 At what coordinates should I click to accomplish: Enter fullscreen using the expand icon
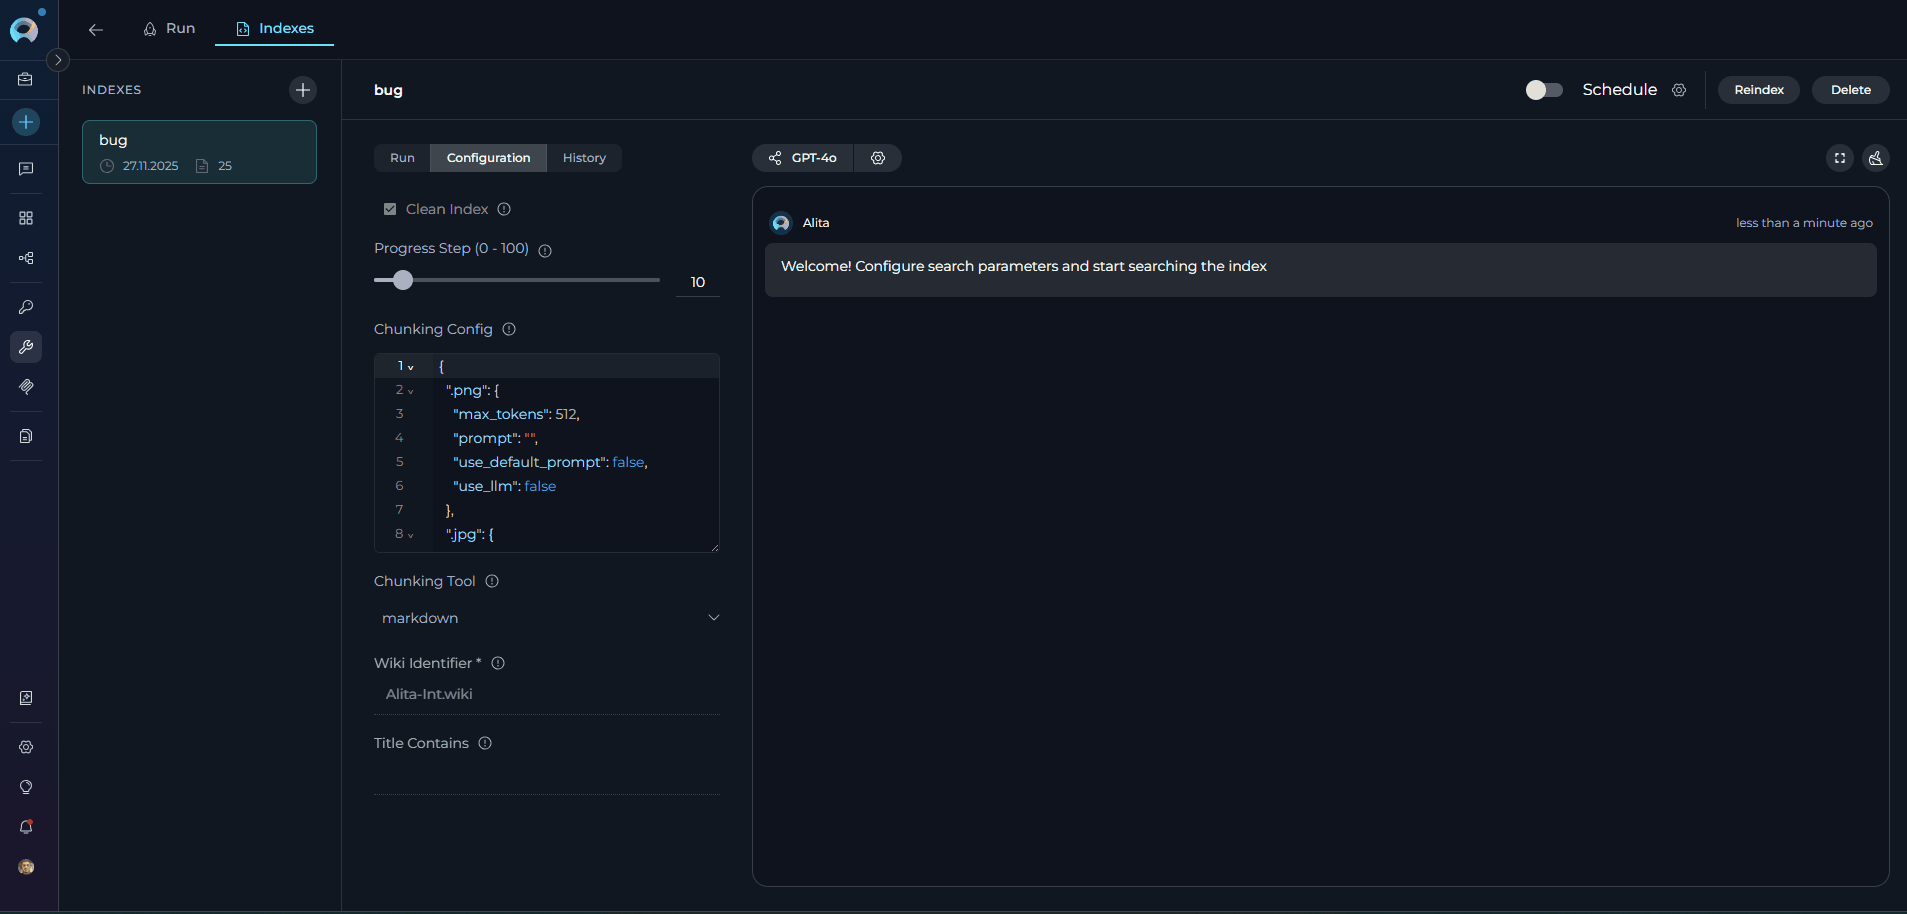click(x=1839, y=158)
